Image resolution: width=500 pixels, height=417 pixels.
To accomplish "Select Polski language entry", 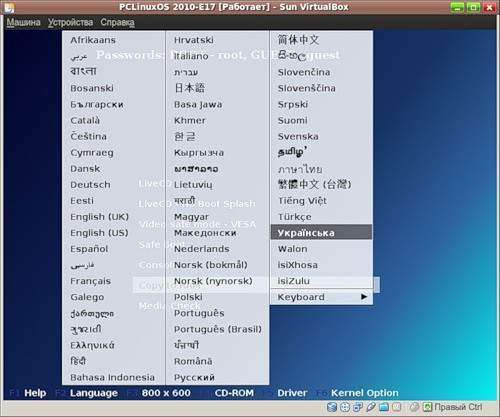I will coord(188,297).
